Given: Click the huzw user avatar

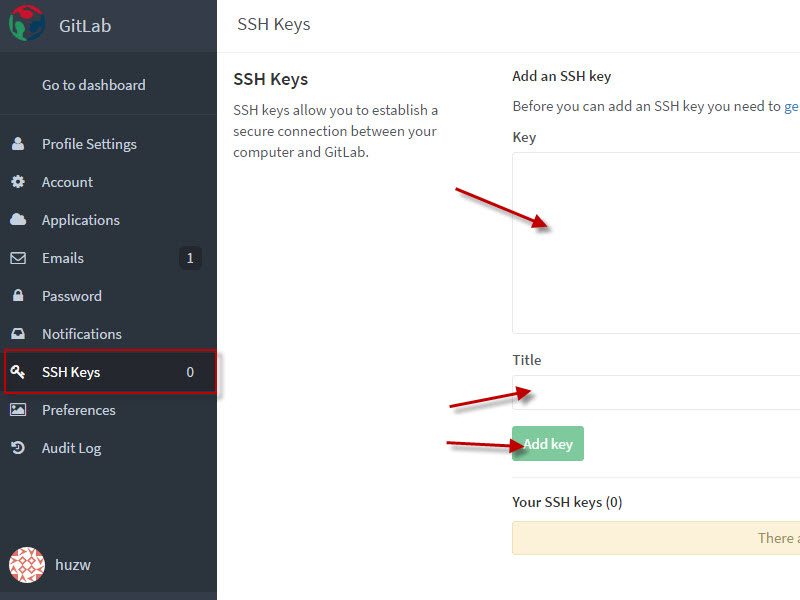Looking at the screenshot, I should (x=27, y=565).
